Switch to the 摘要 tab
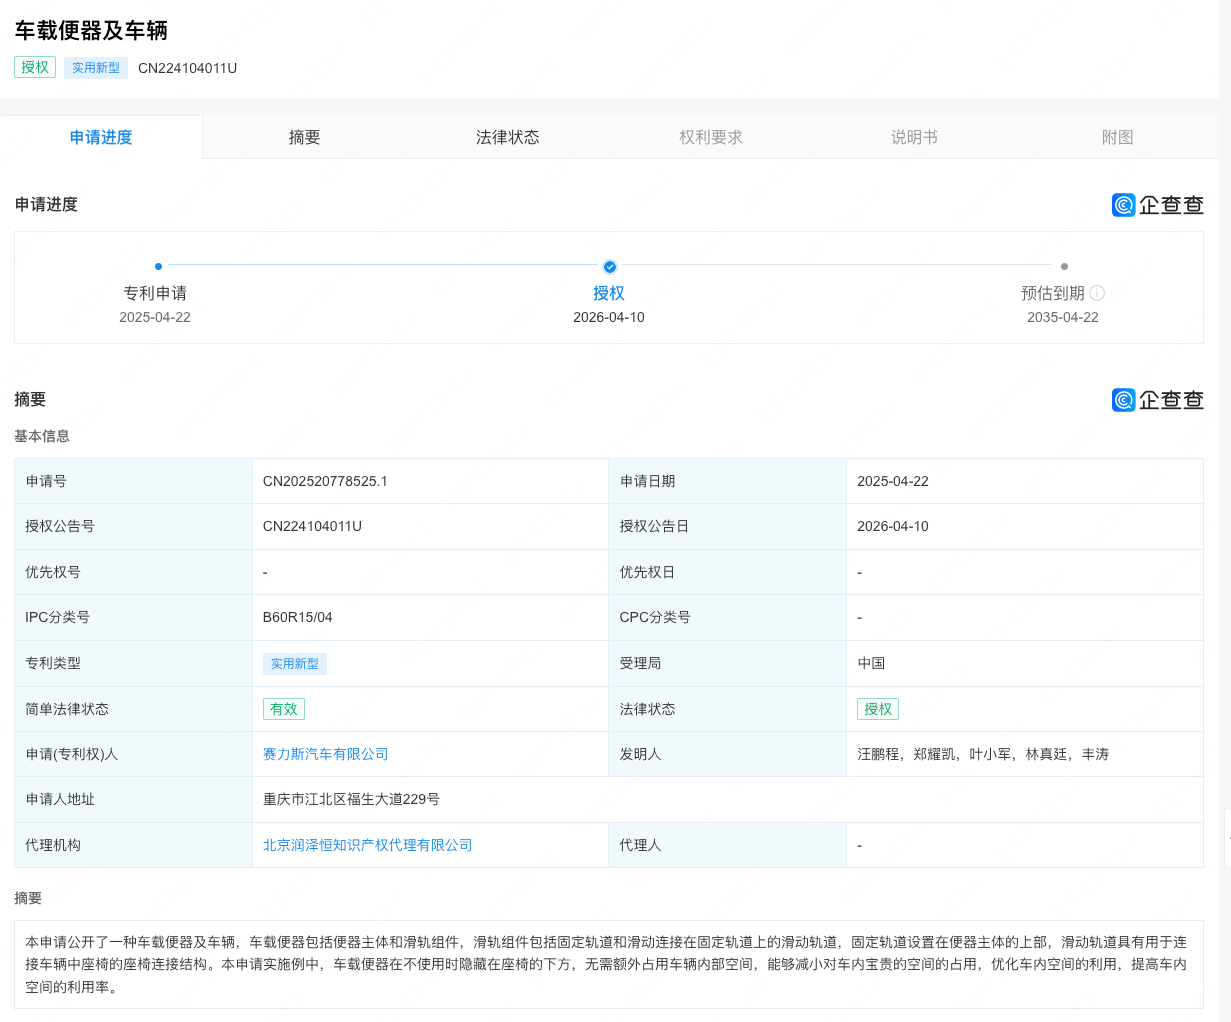The height and width of the screenshot is (1022, 1231). [304, 137]
